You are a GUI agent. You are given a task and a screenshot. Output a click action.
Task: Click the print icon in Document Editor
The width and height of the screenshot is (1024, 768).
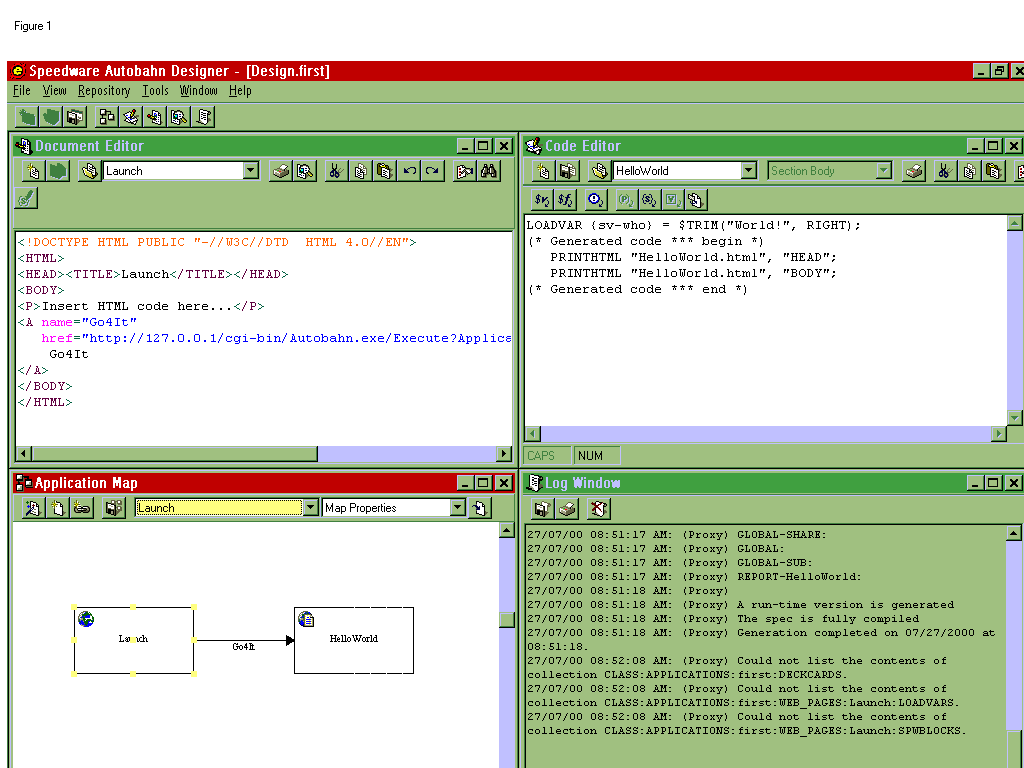[x=281, y=171]
